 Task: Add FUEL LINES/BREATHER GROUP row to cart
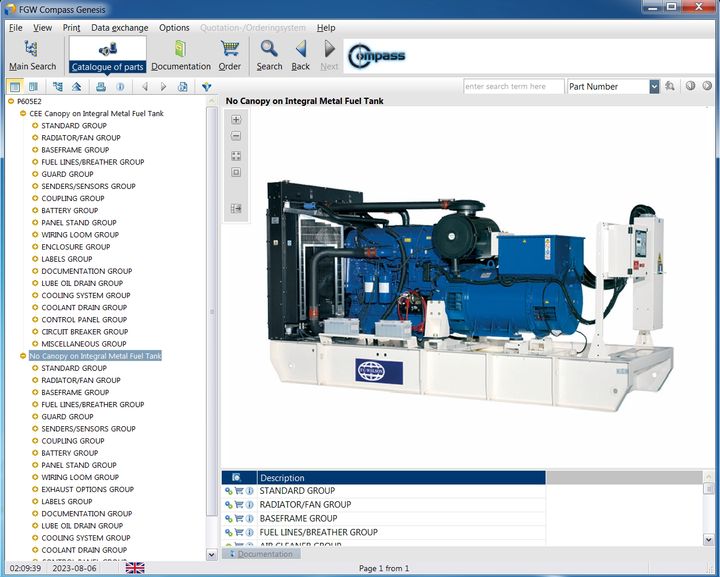[239, 532]
